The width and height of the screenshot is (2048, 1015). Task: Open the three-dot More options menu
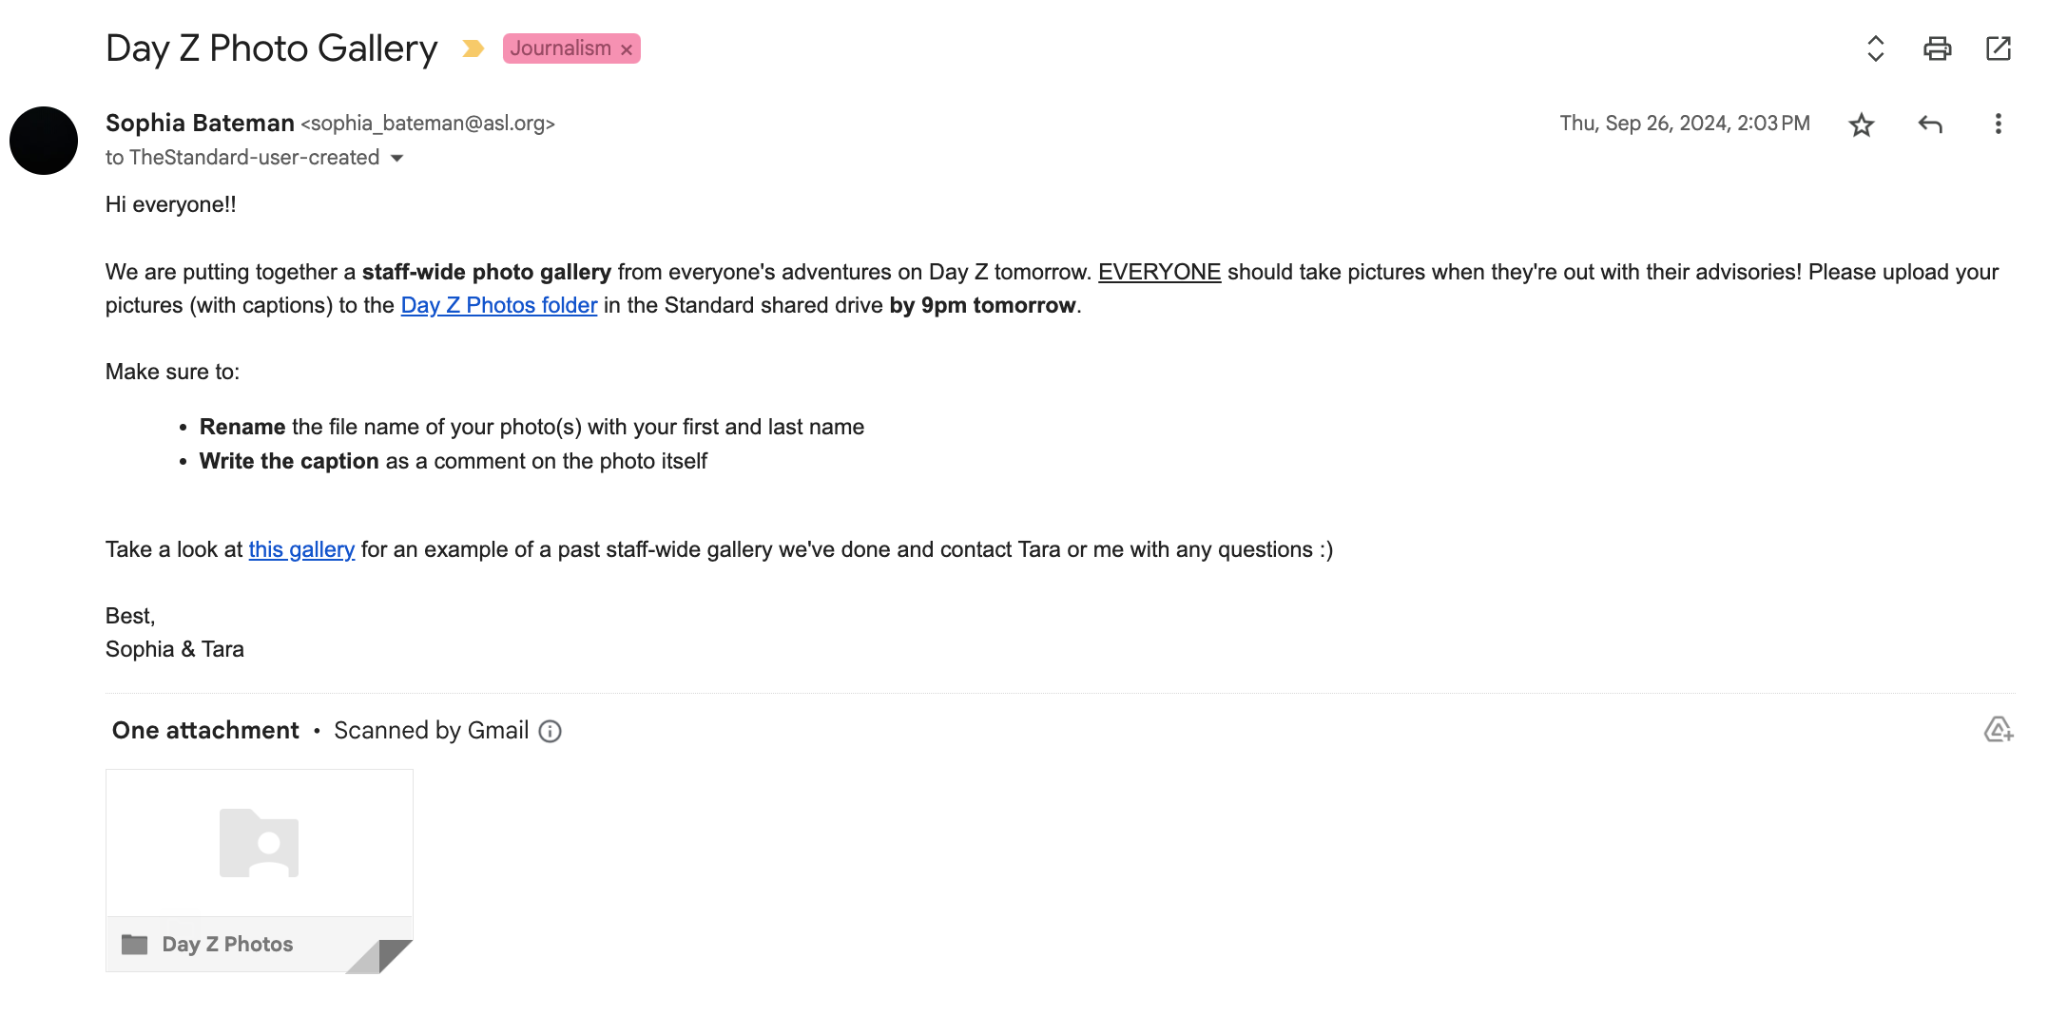(x=1997, y=124)
